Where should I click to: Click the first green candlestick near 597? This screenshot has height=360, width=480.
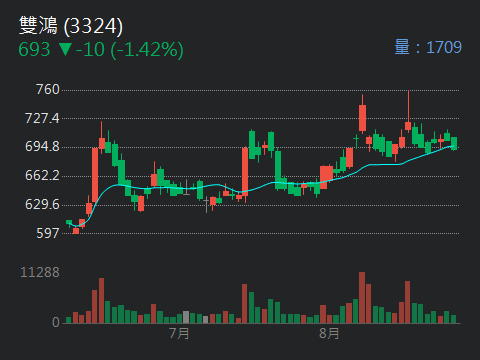[x=69, y=222]
